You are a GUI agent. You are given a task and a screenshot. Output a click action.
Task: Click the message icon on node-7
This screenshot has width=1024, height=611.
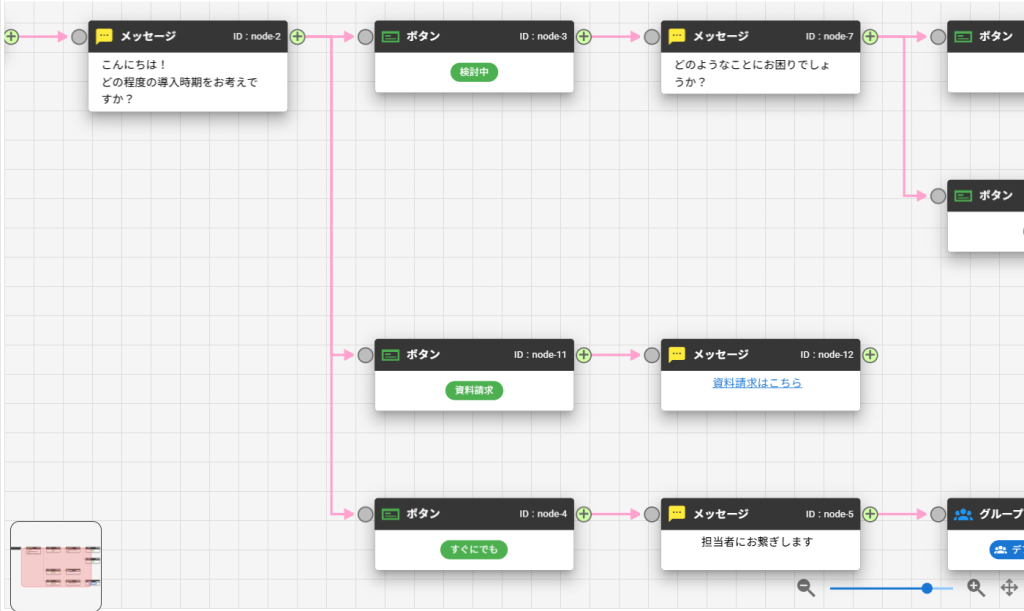pyautogui.click(x=677, y=37)
